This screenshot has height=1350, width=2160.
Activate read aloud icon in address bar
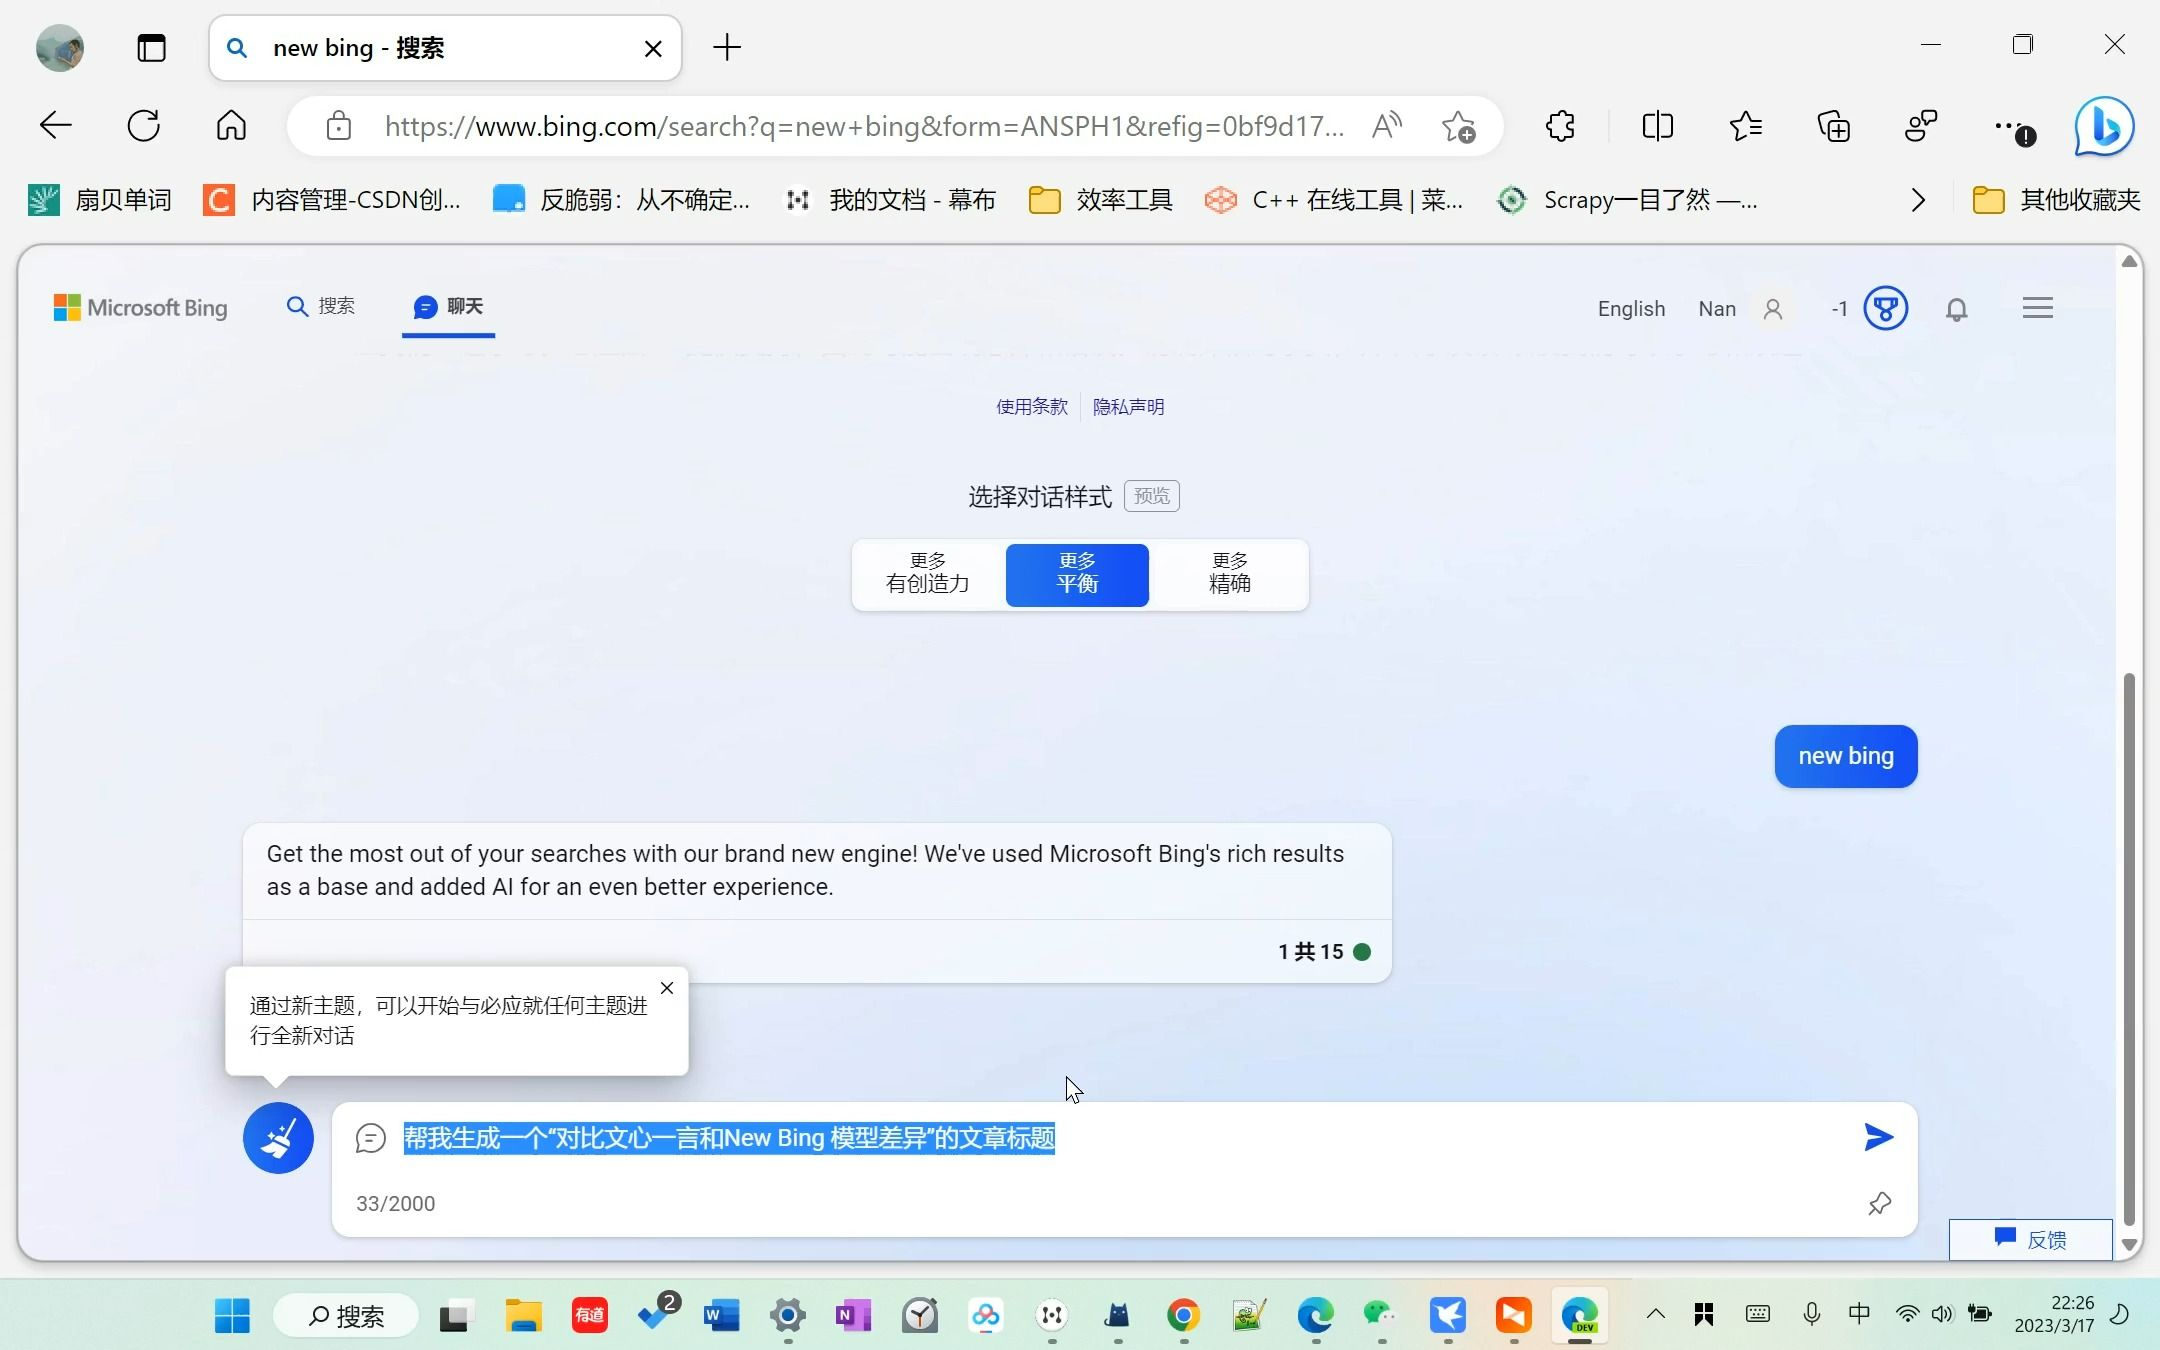pos(1386,126)
